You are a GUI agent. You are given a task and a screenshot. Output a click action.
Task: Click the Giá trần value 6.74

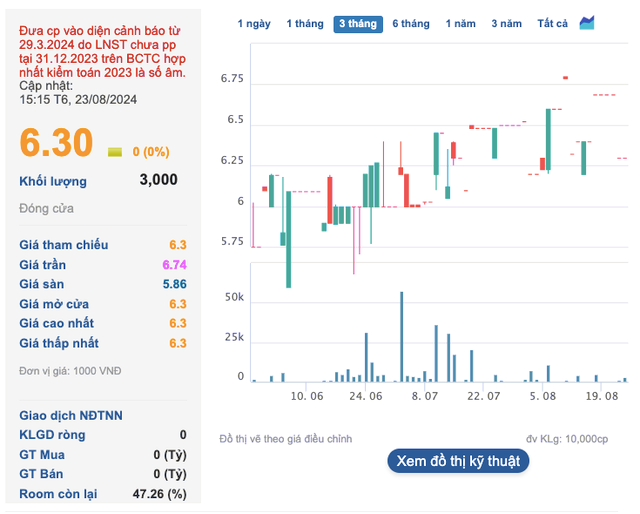[174, 265]
